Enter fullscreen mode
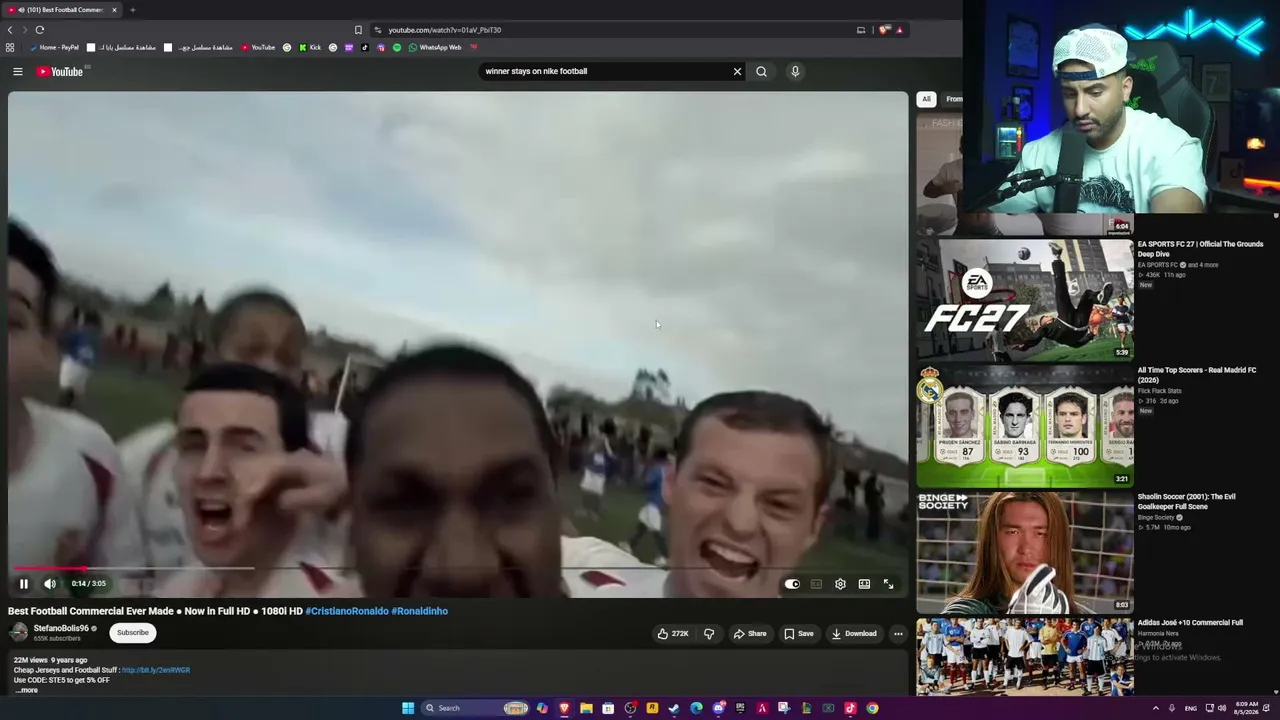The width and height of the screenshot is (1280, 720). (888, 584)
